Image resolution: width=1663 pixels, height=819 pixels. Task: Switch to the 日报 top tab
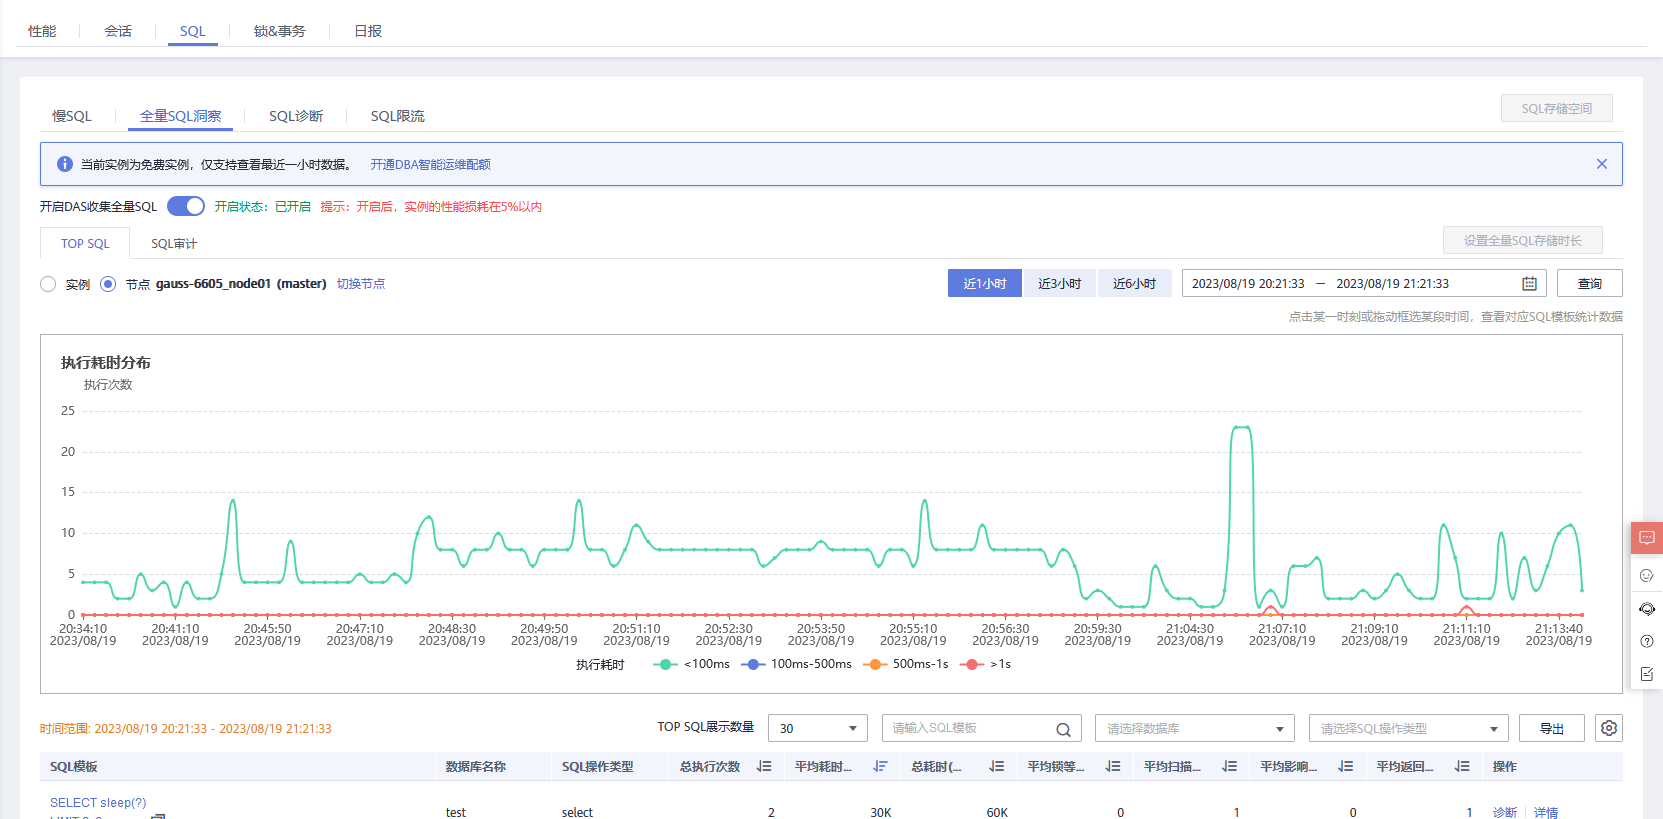click(x=368, y=31)
